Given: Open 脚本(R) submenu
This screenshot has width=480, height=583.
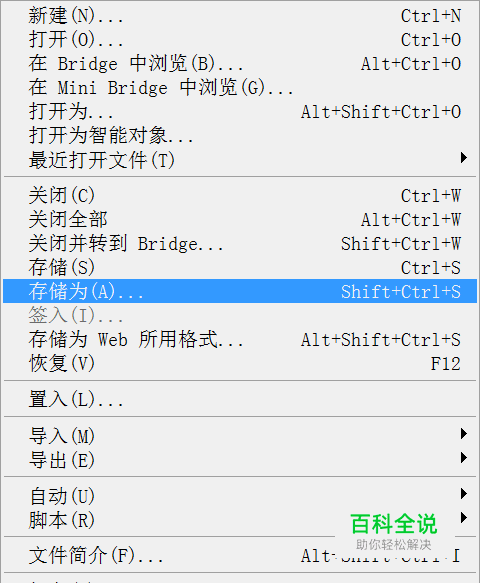Looking at the screenshot, I should 240,520.
